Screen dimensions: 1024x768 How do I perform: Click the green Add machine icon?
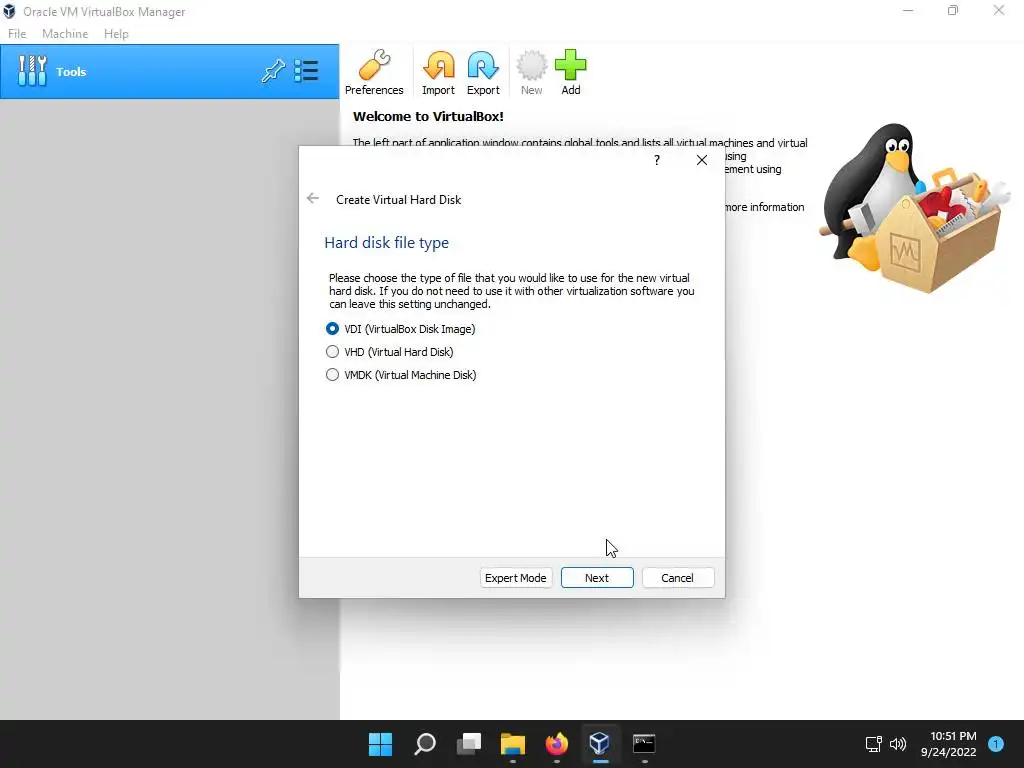[x=570, y=72]
